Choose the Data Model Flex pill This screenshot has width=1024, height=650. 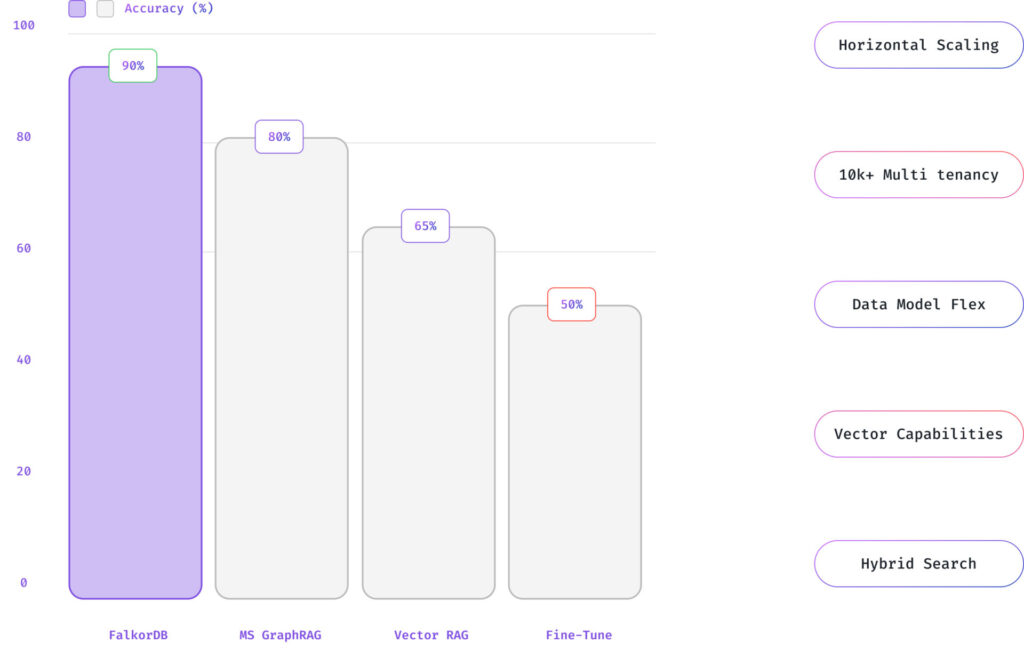918,304
